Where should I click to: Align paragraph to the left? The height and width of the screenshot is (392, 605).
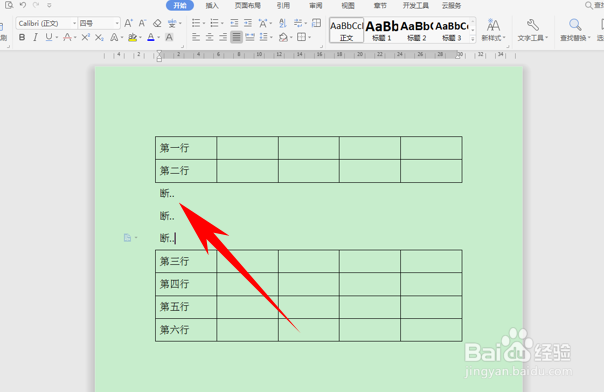click(x=196, y=37)
